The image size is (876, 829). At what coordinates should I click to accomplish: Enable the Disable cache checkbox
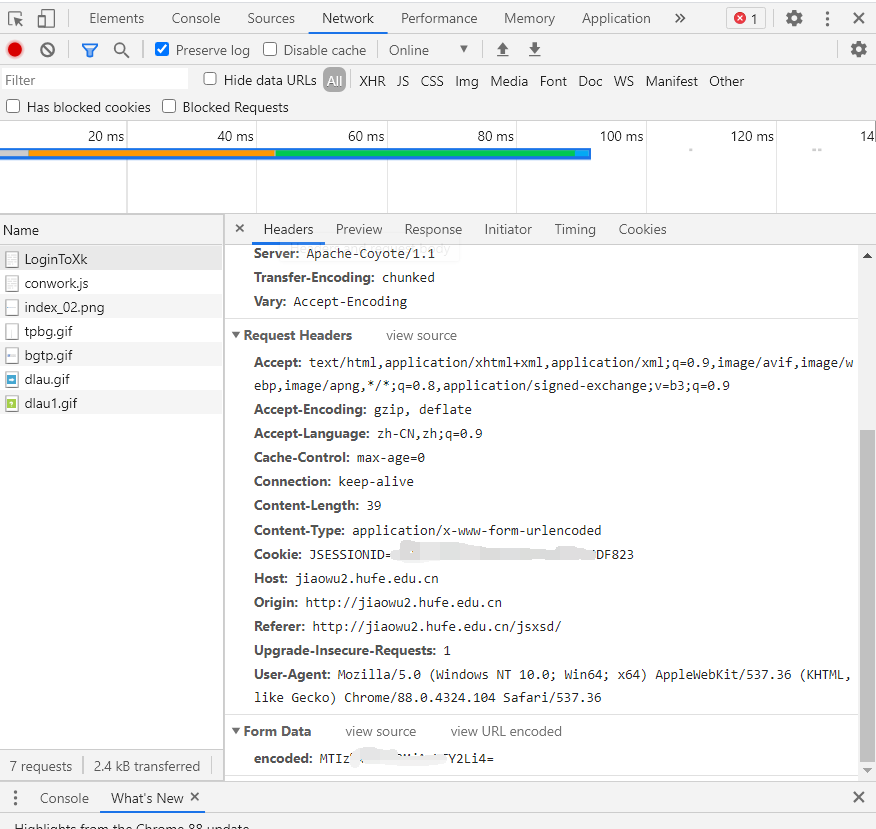270,49
